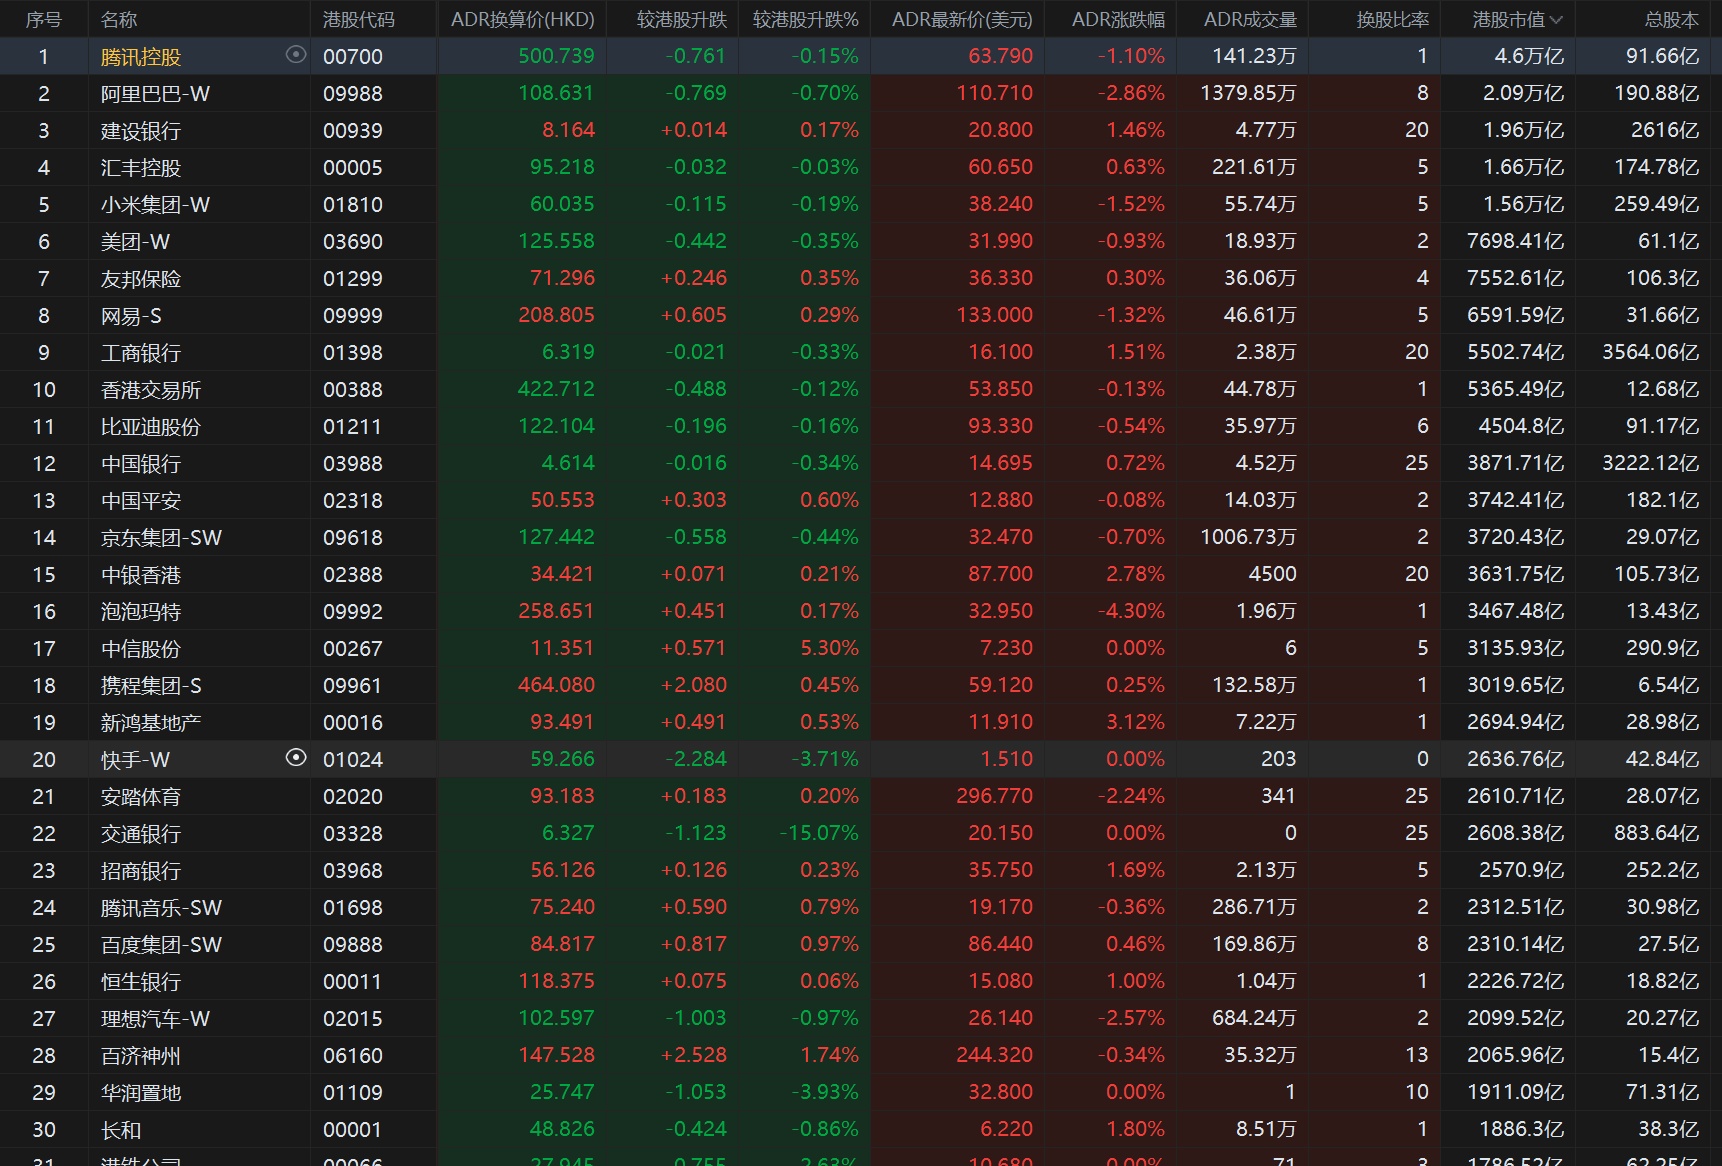Image resolution: width=1722 pixels, height=1166 pixels.
Task: Click the circular marker icon beside 快手-W
Action: click(x=295, y=758)
